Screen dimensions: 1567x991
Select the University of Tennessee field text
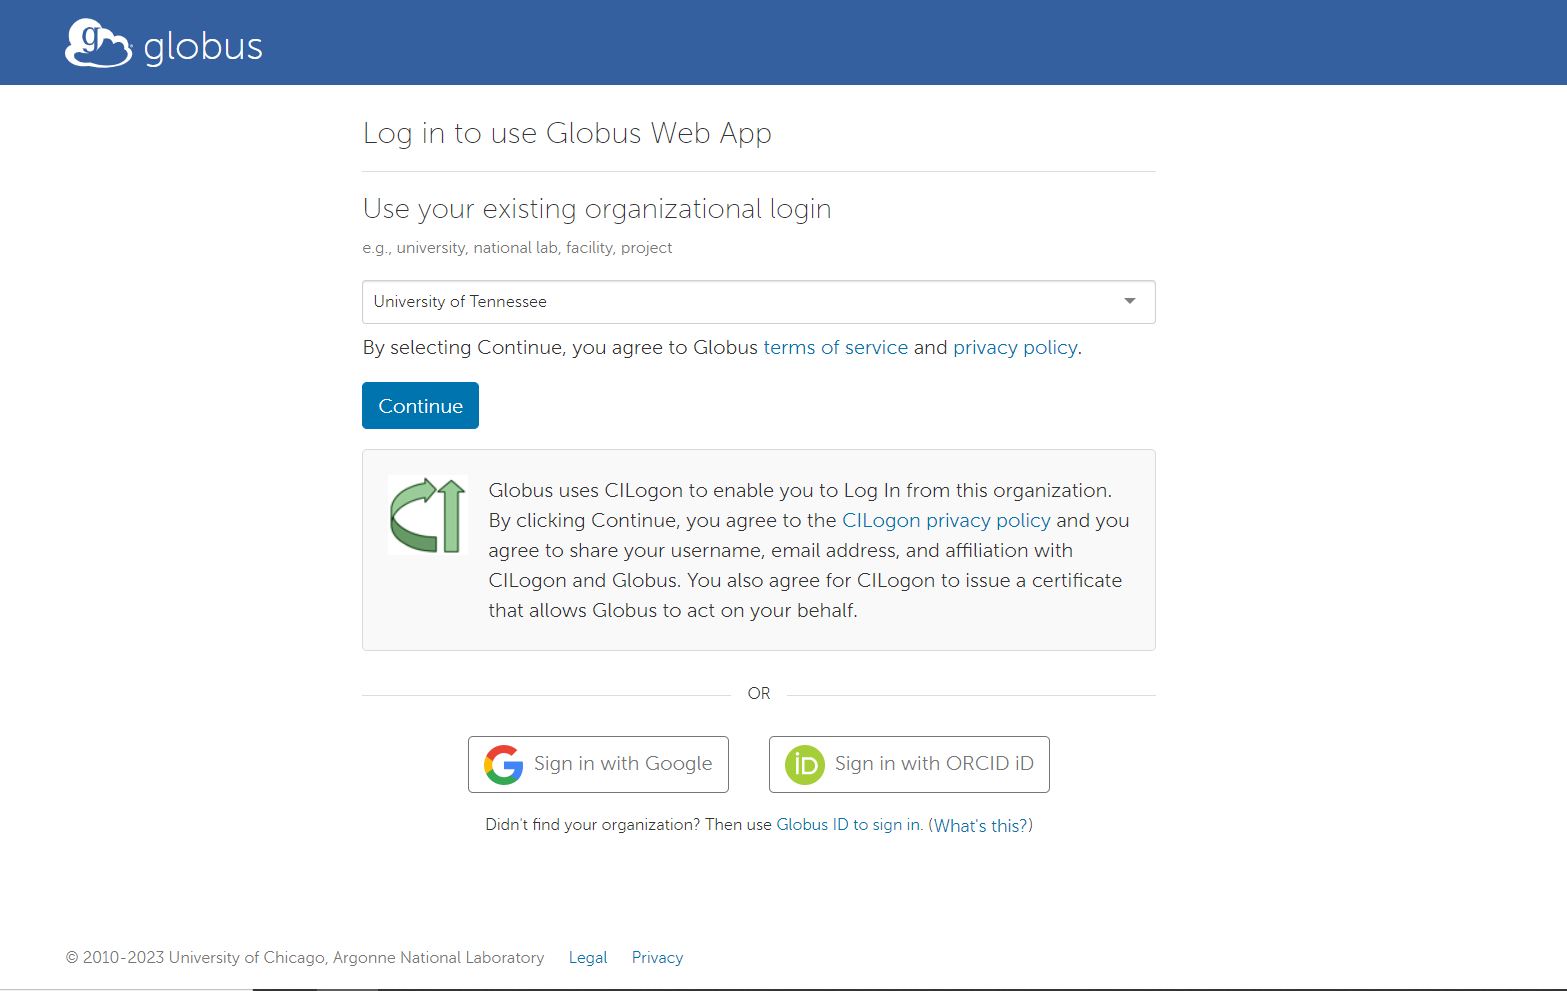[x=460, y=302]
